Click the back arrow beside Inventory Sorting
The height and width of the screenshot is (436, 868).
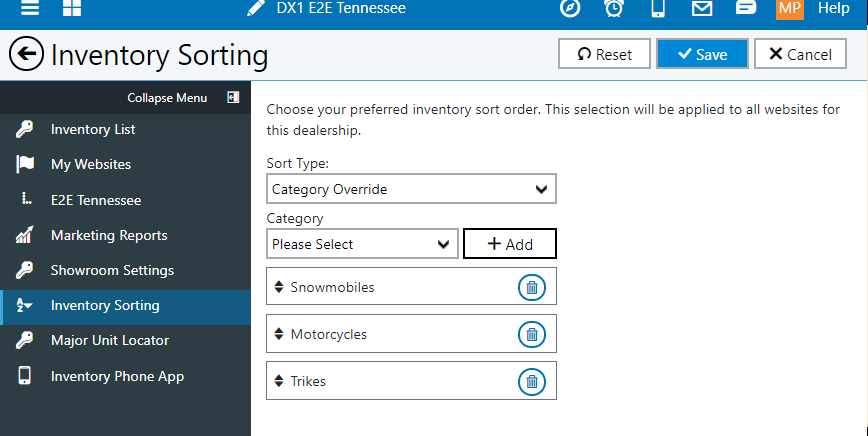pos(26,54)
